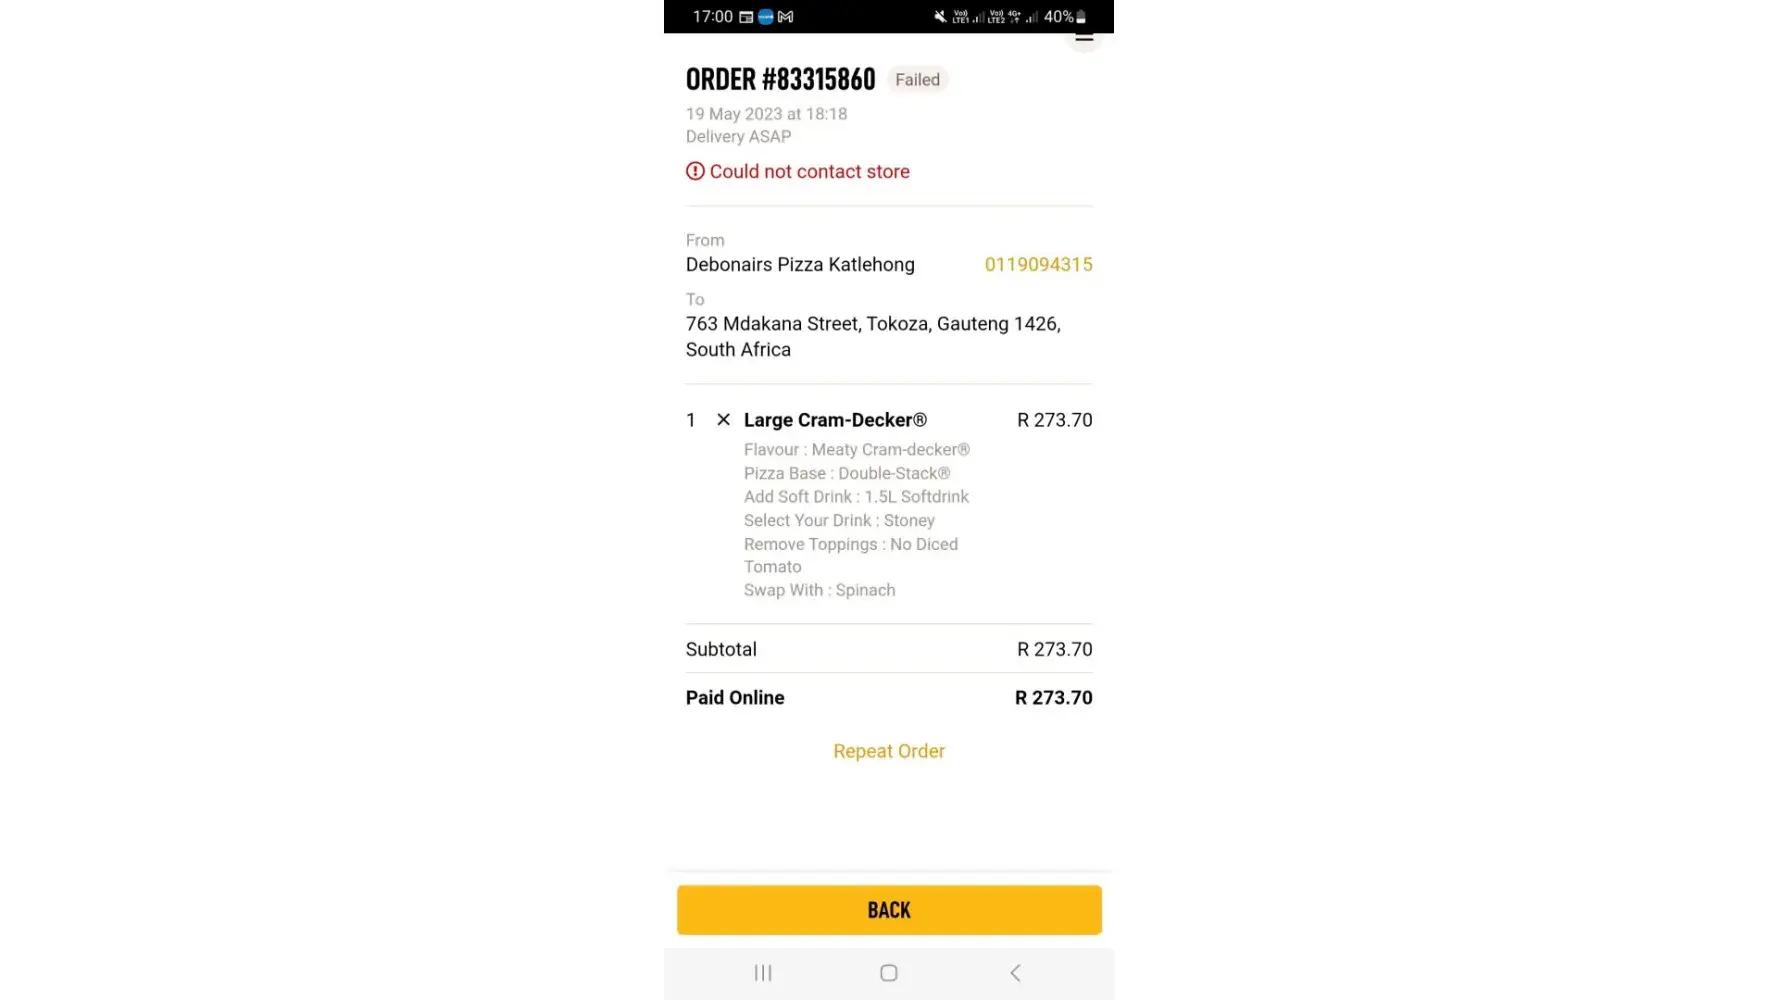Tap the blue app notification icon
The image size is (1778, 1000).
pyautogui.click(x=766, y=17)
